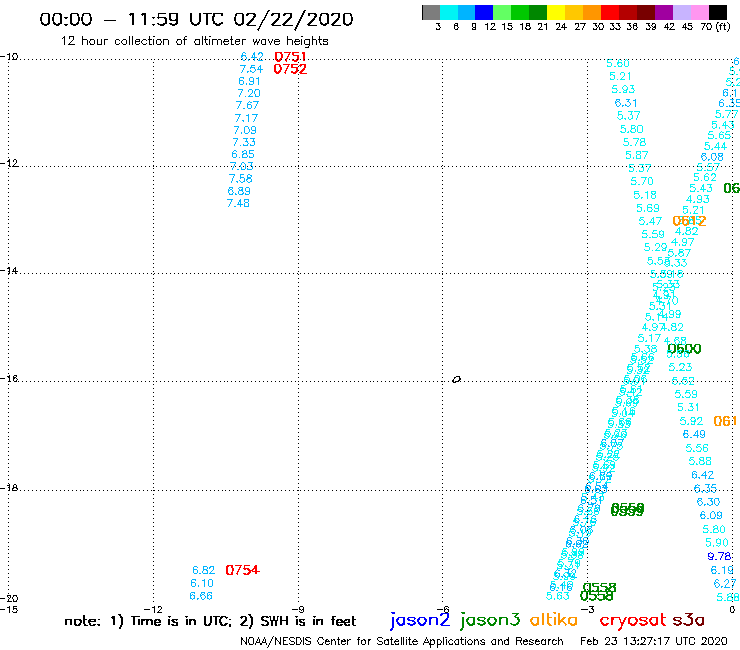Click the lavender swatch in the color bar
Image resolution: width=740 pixels, height=650 pixels.
[681, 12]
